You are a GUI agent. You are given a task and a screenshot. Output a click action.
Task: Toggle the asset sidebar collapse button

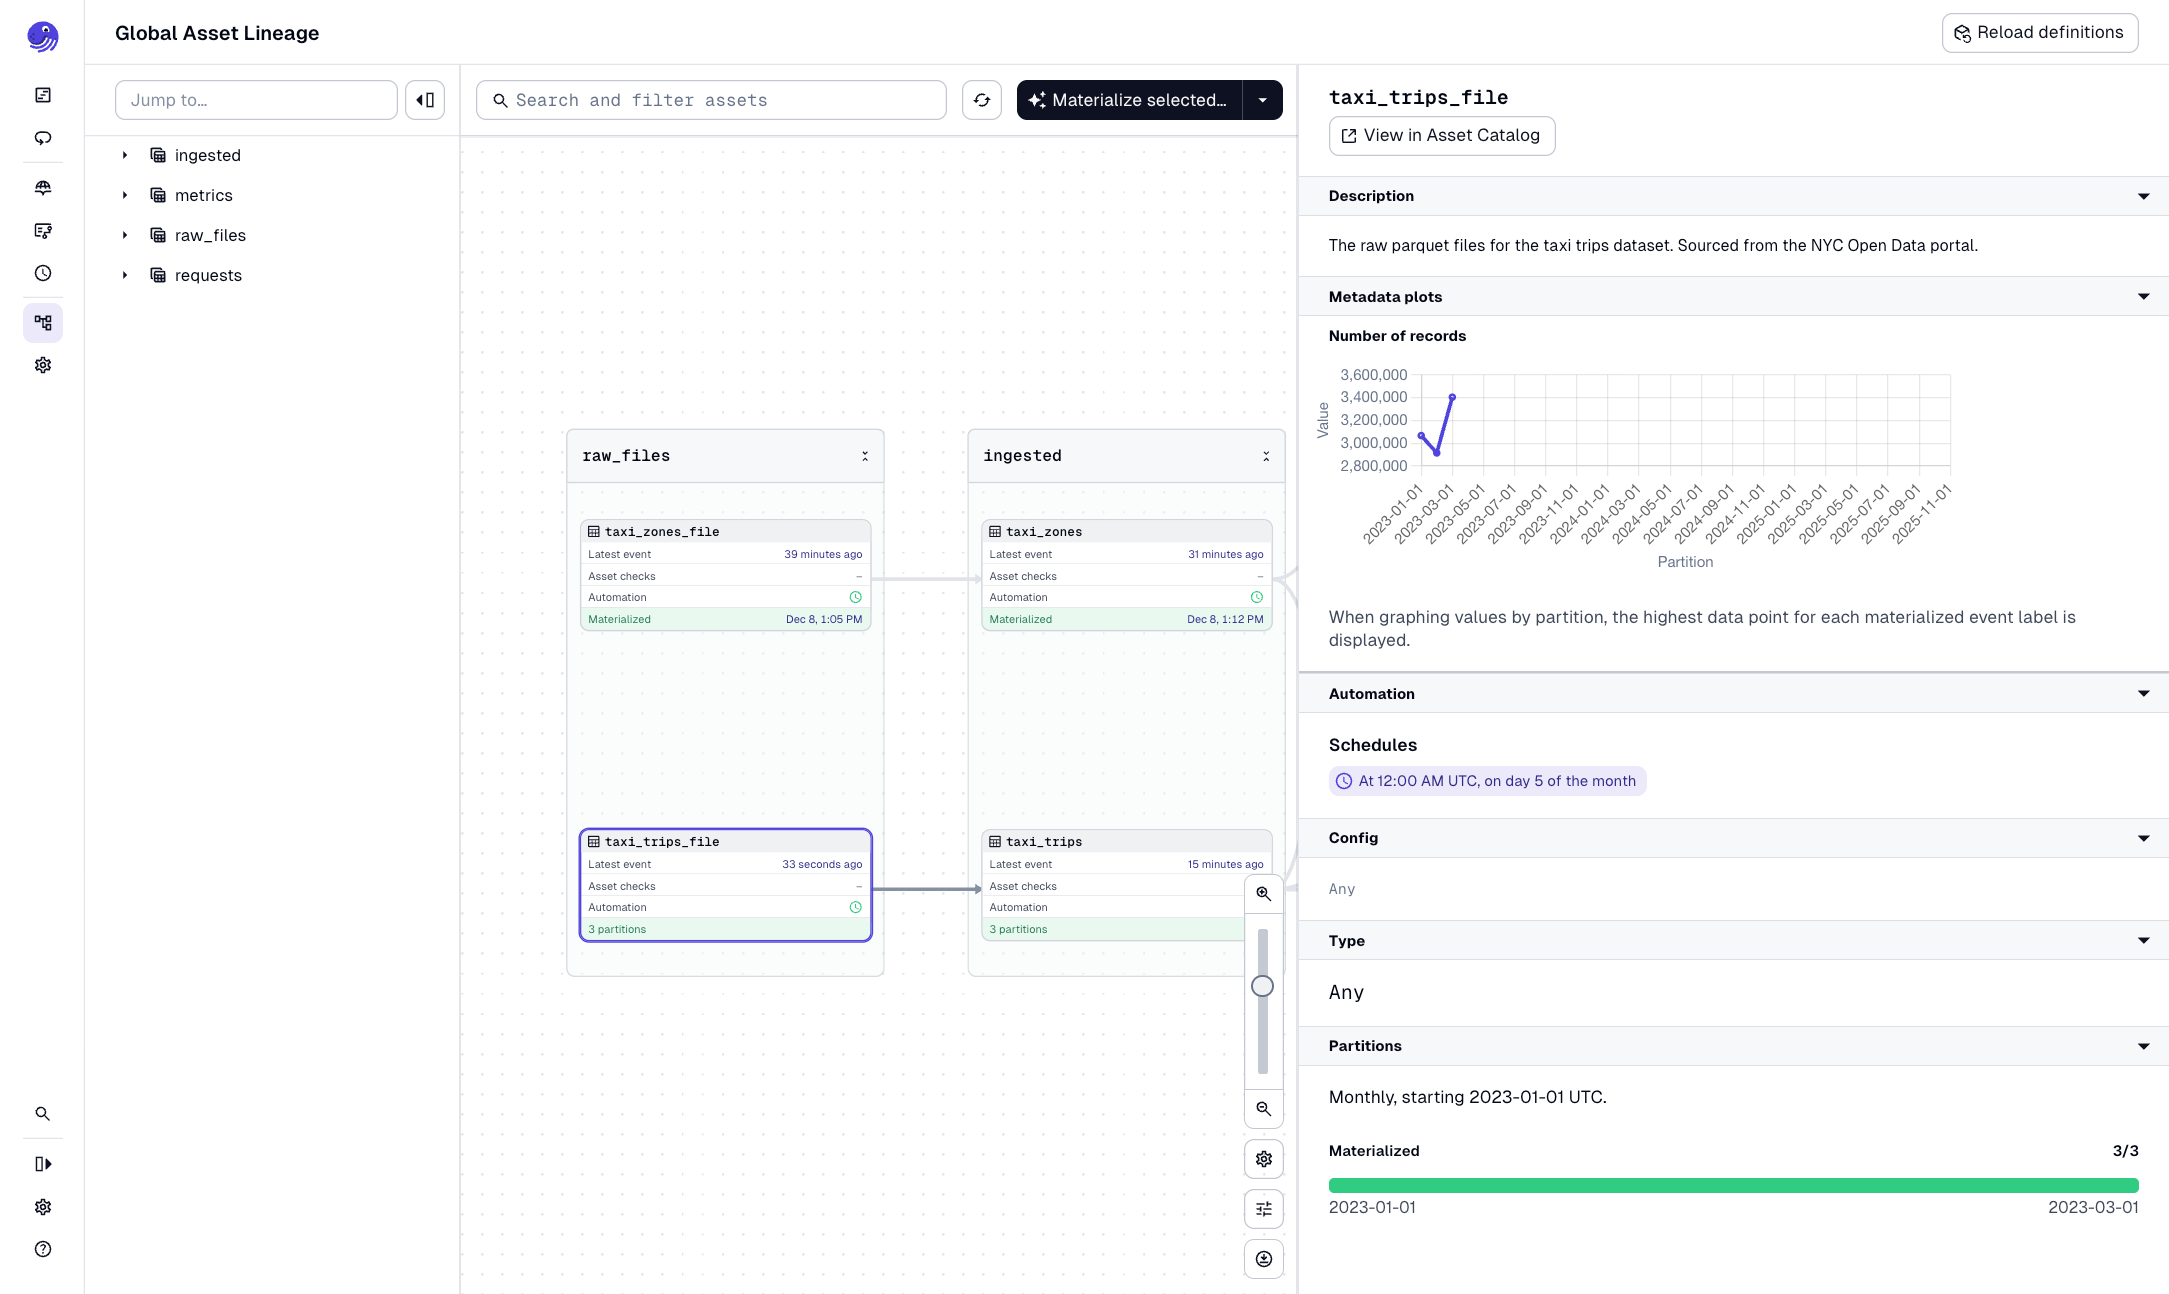tap(425, 100)
